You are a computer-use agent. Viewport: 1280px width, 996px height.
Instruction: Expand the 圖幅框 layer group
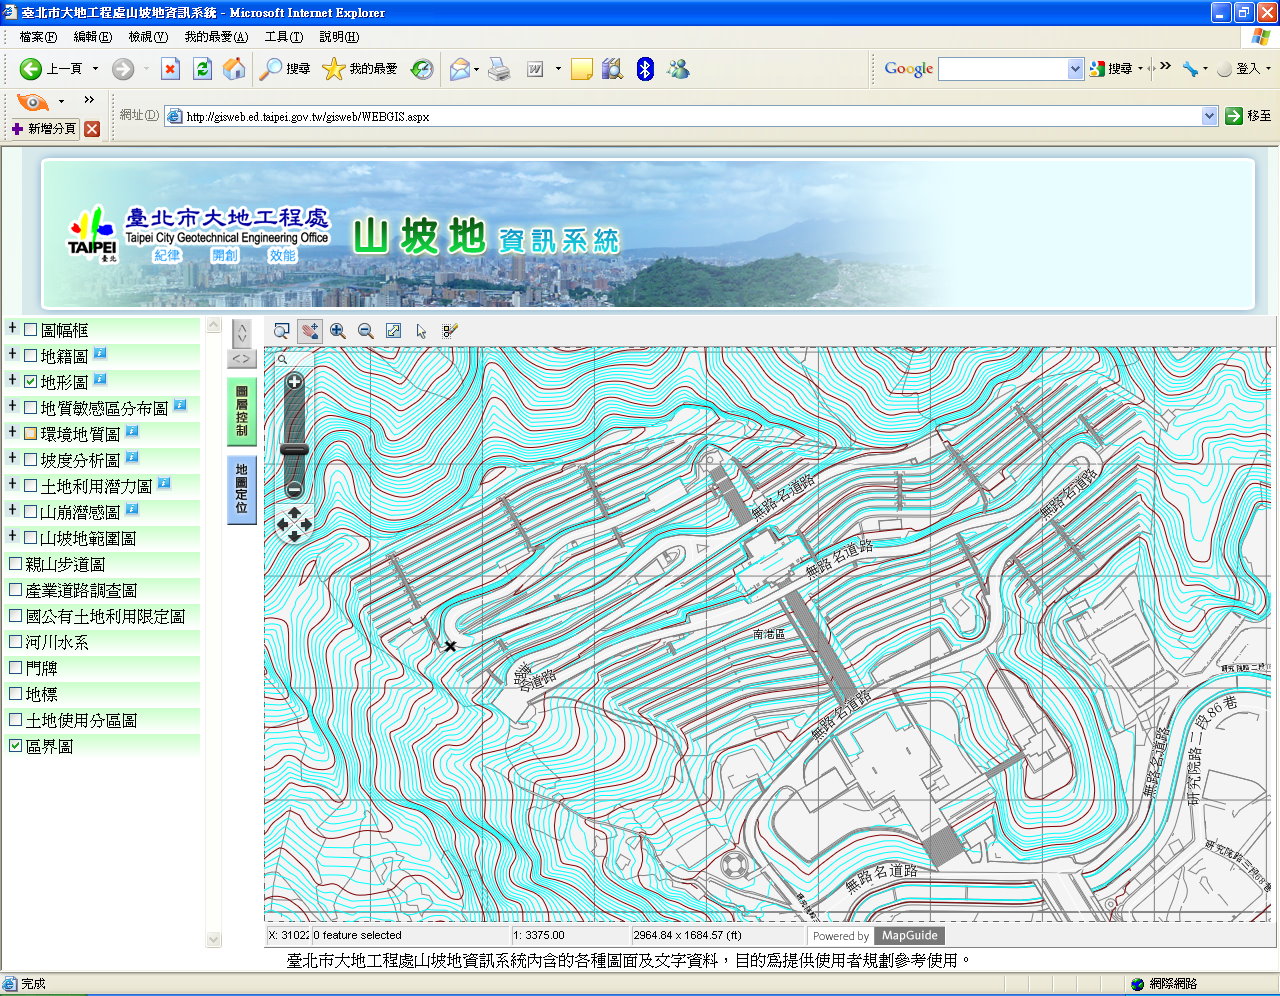point(12,328)
